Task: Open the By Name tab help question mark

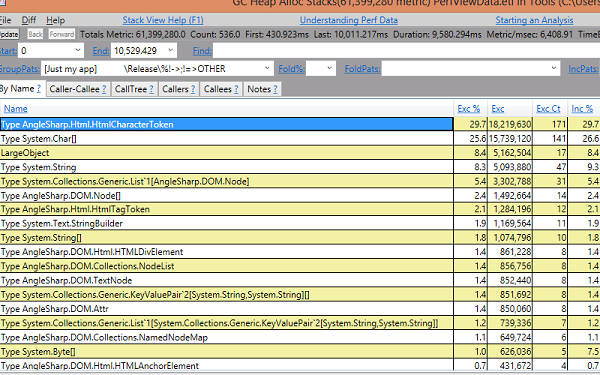Action: [38, 89]
